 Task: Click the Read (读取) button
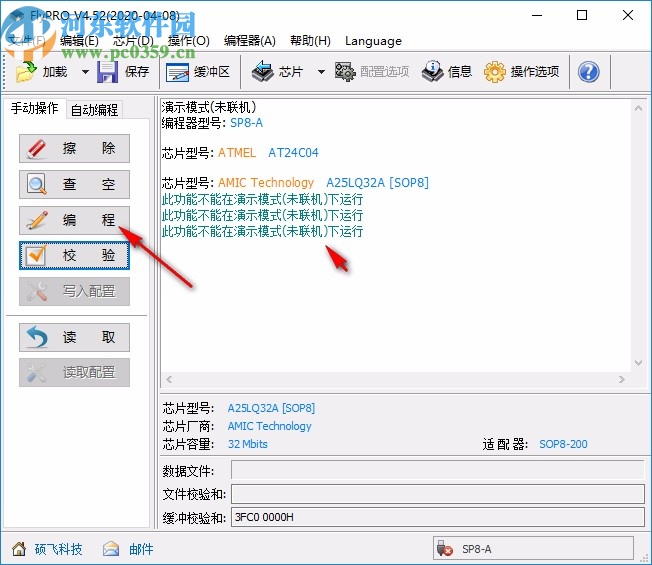point(74,337)
